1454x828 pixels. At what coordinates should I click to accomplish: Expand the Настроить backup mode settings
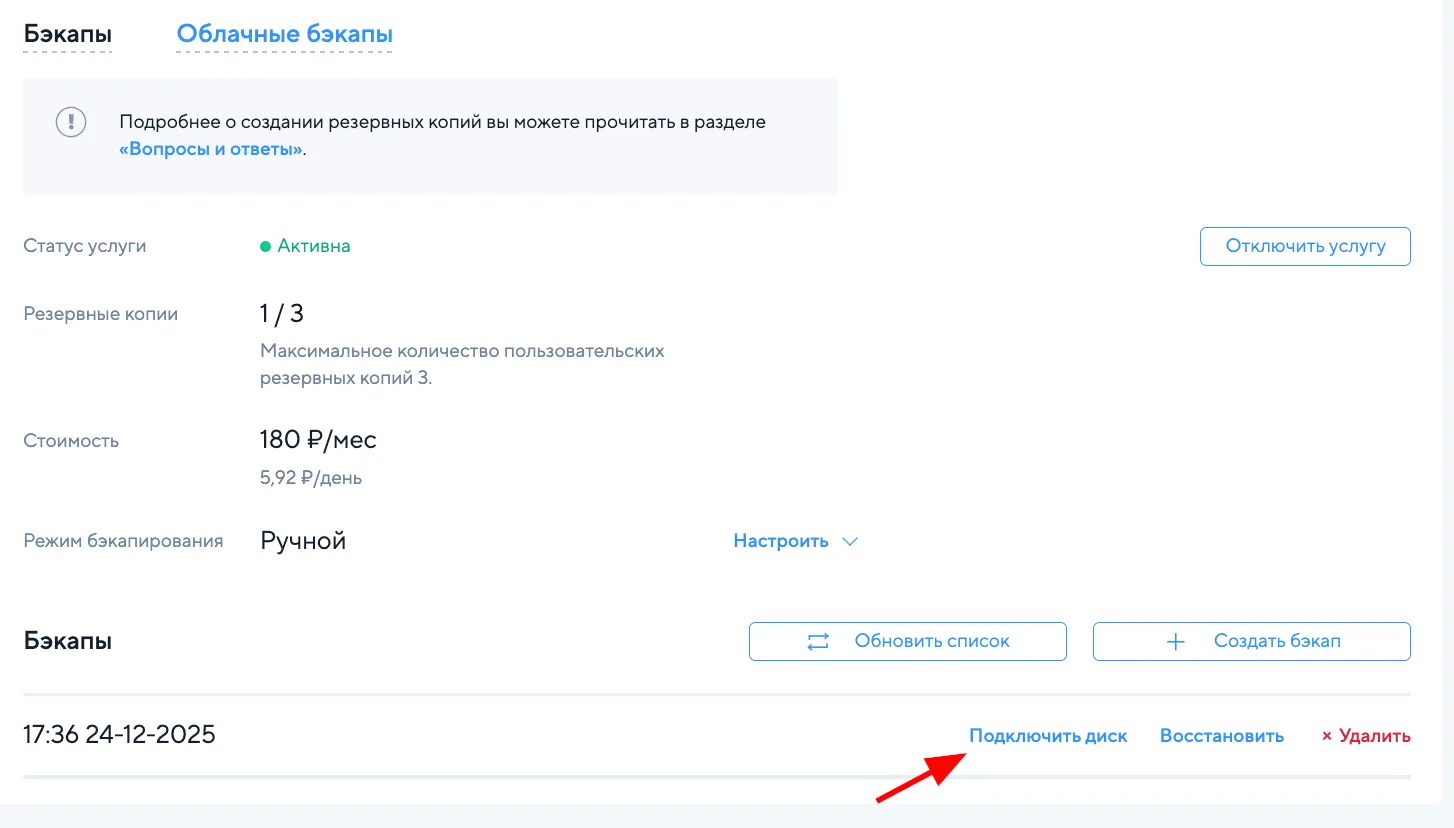[x=781, y=541]
